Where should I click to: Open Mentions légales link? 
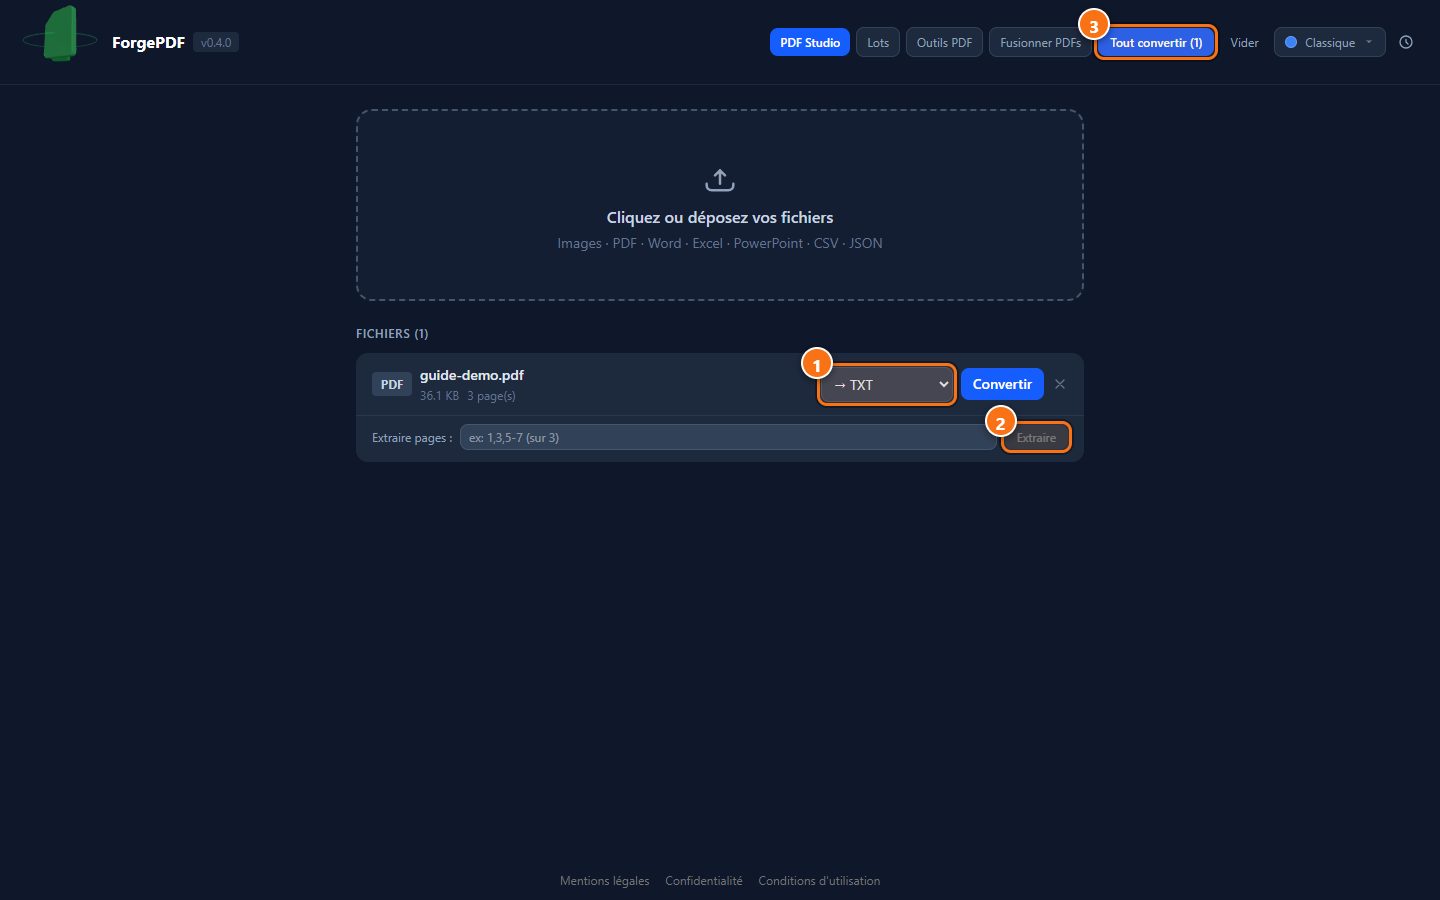pos(605,881)
